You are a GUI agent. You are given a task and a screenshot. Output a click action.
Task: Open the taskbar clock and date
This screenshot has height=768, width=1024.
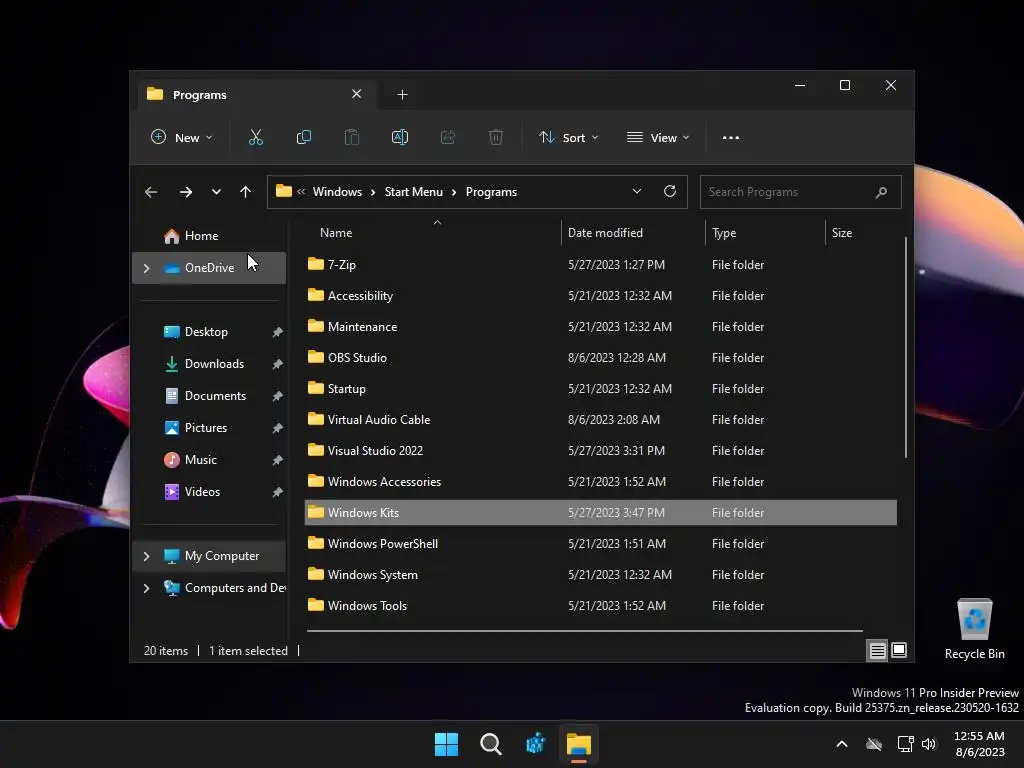(x=979, y=744)
